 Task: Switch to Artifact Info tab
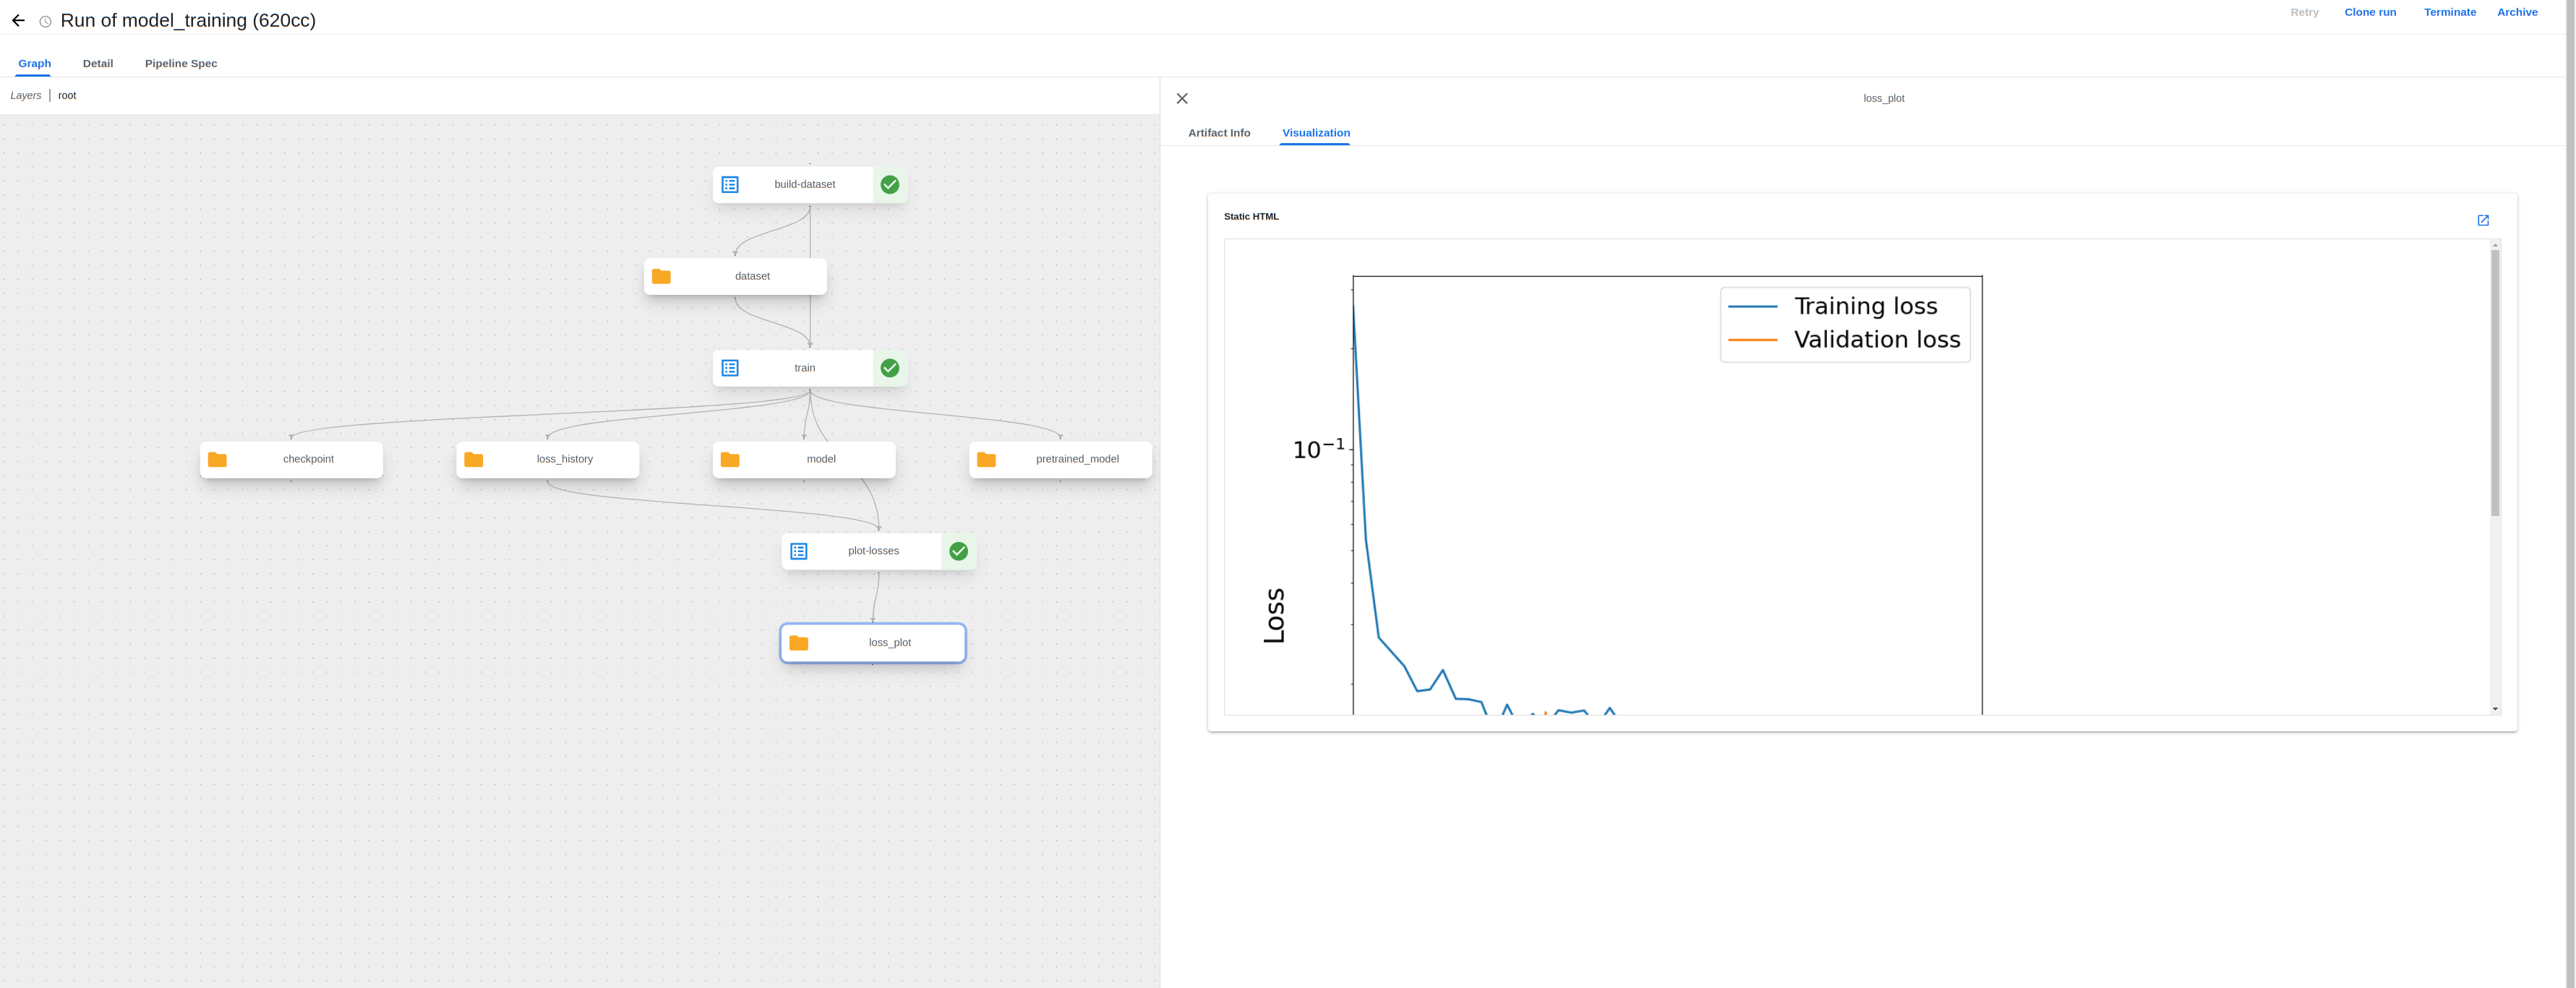[1218, 133]
